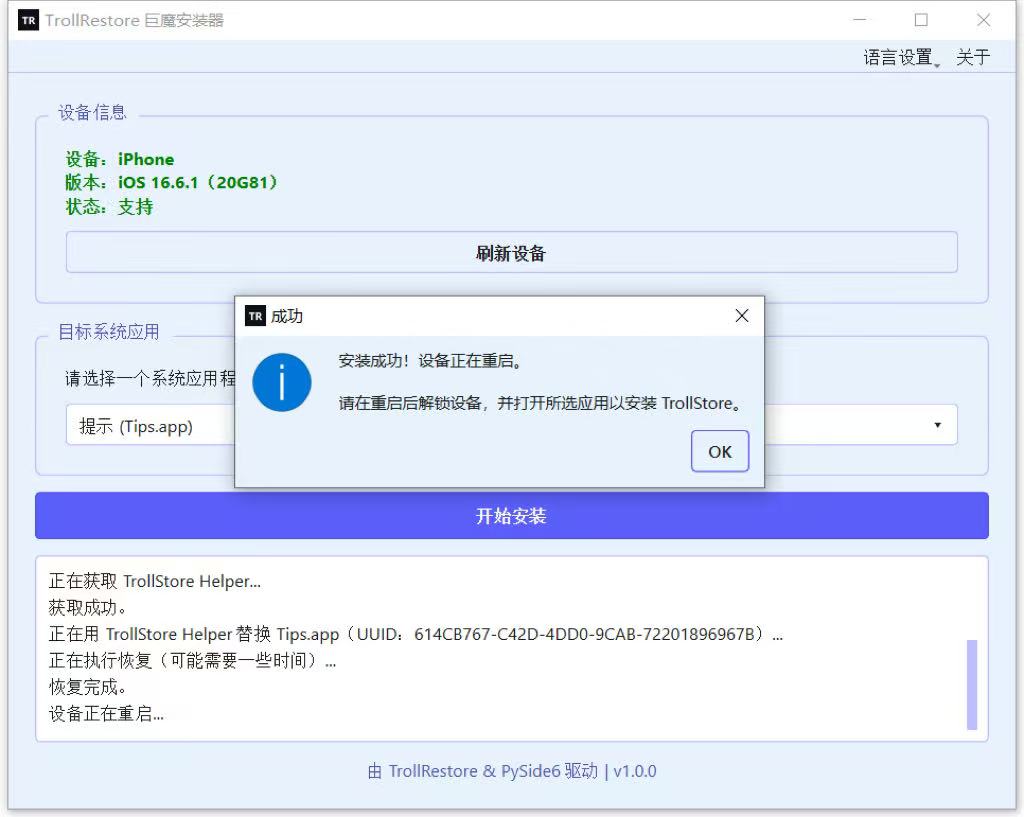Click the 安装成功！设备正在重启。 message
This screenshot has height=817, width=1024.
[x=430, y=360]
